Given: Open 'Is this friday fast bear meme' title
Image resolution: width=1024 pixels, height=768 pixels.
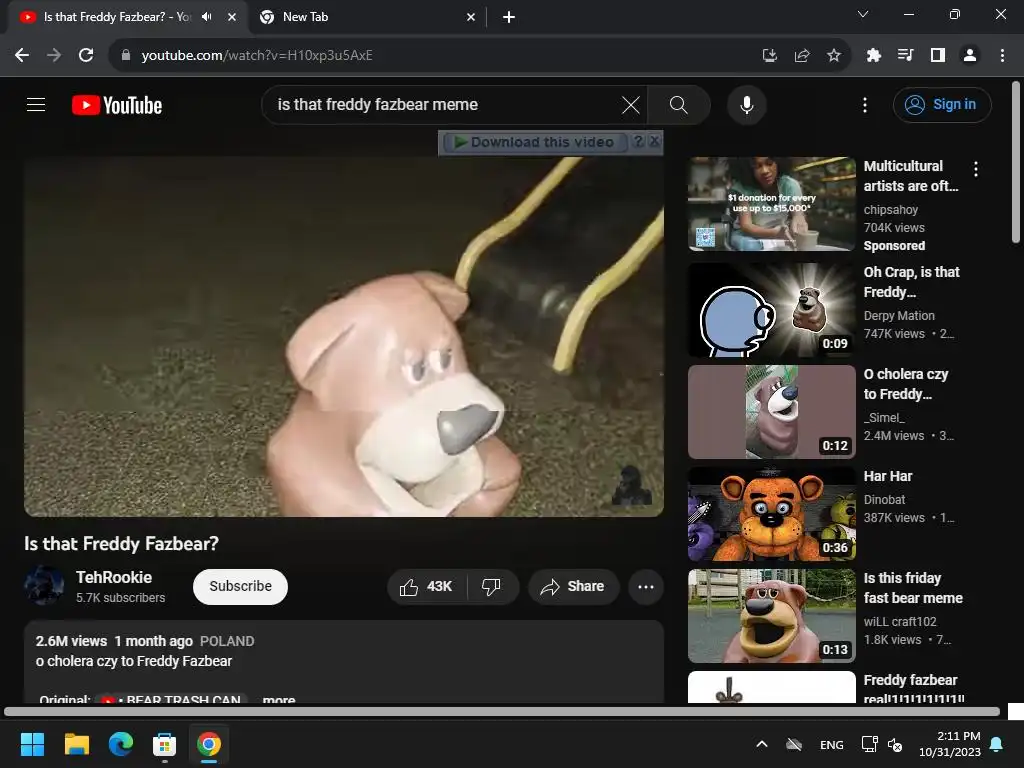Looking at the screenshot, I should pos(913,588).
